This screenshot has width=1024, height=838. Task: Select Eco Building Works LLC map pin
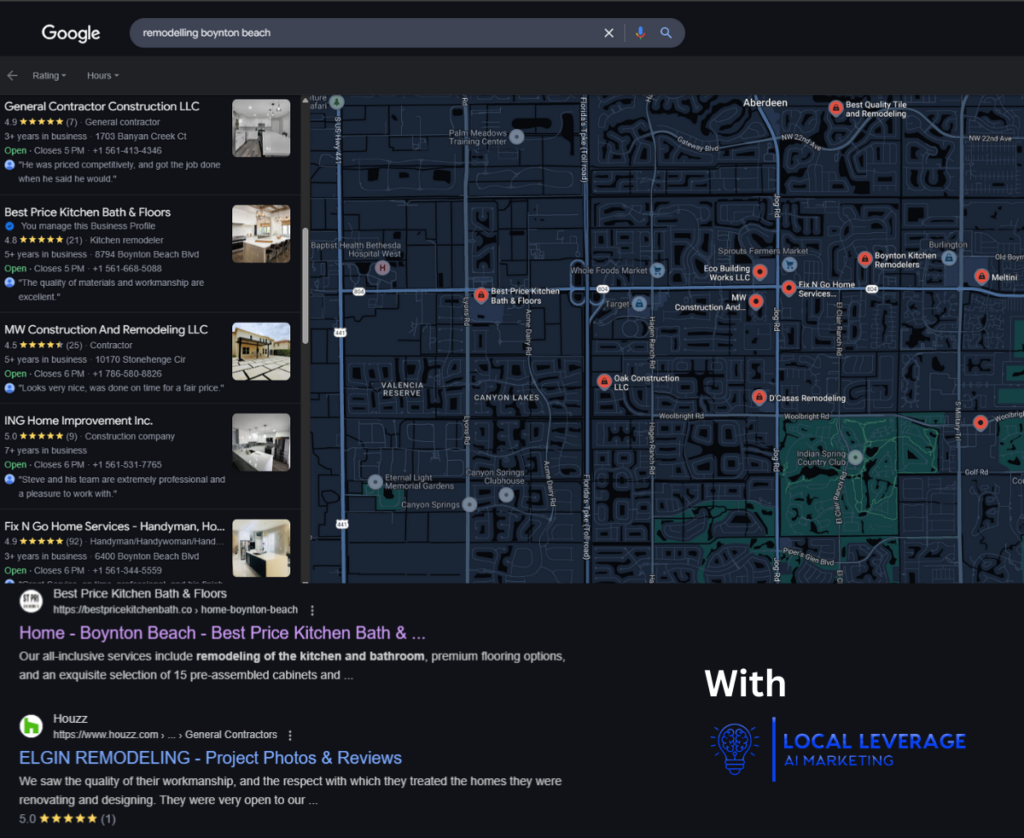tap(760, 272)
